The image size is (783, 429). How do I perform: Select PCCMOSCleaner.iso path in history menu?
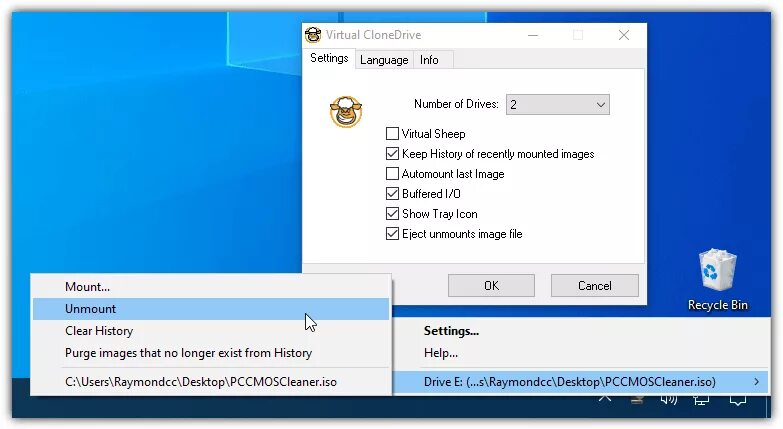[211, 382]
